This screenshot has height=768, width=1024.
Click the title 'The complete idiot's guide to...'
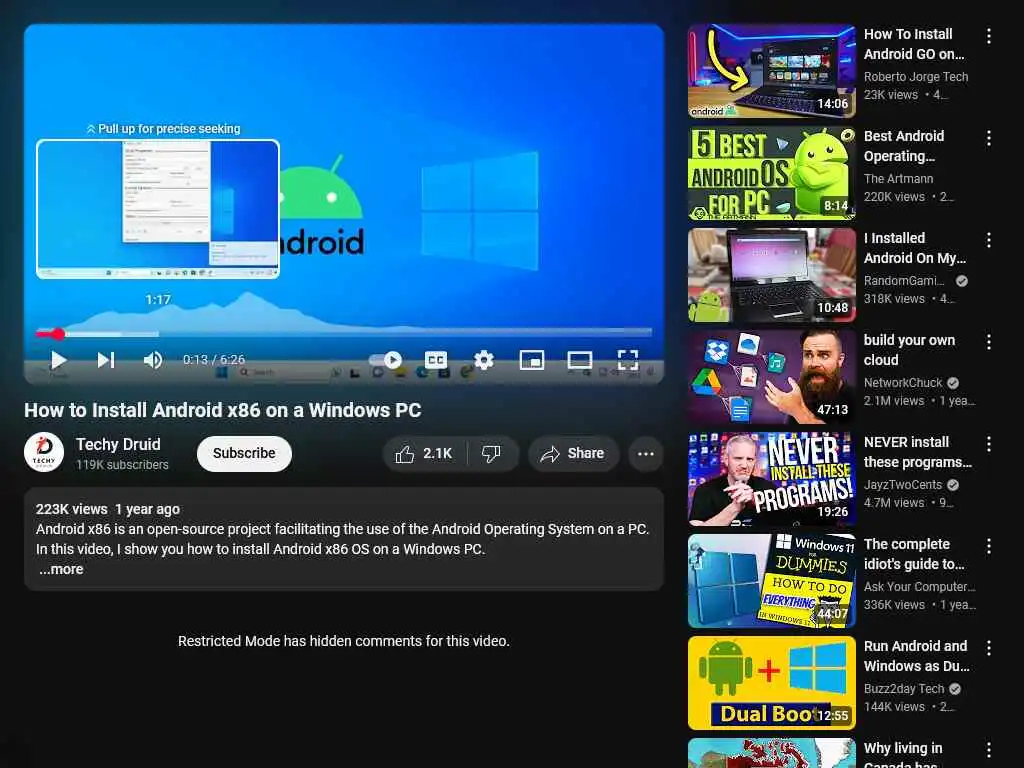point(914,554)
